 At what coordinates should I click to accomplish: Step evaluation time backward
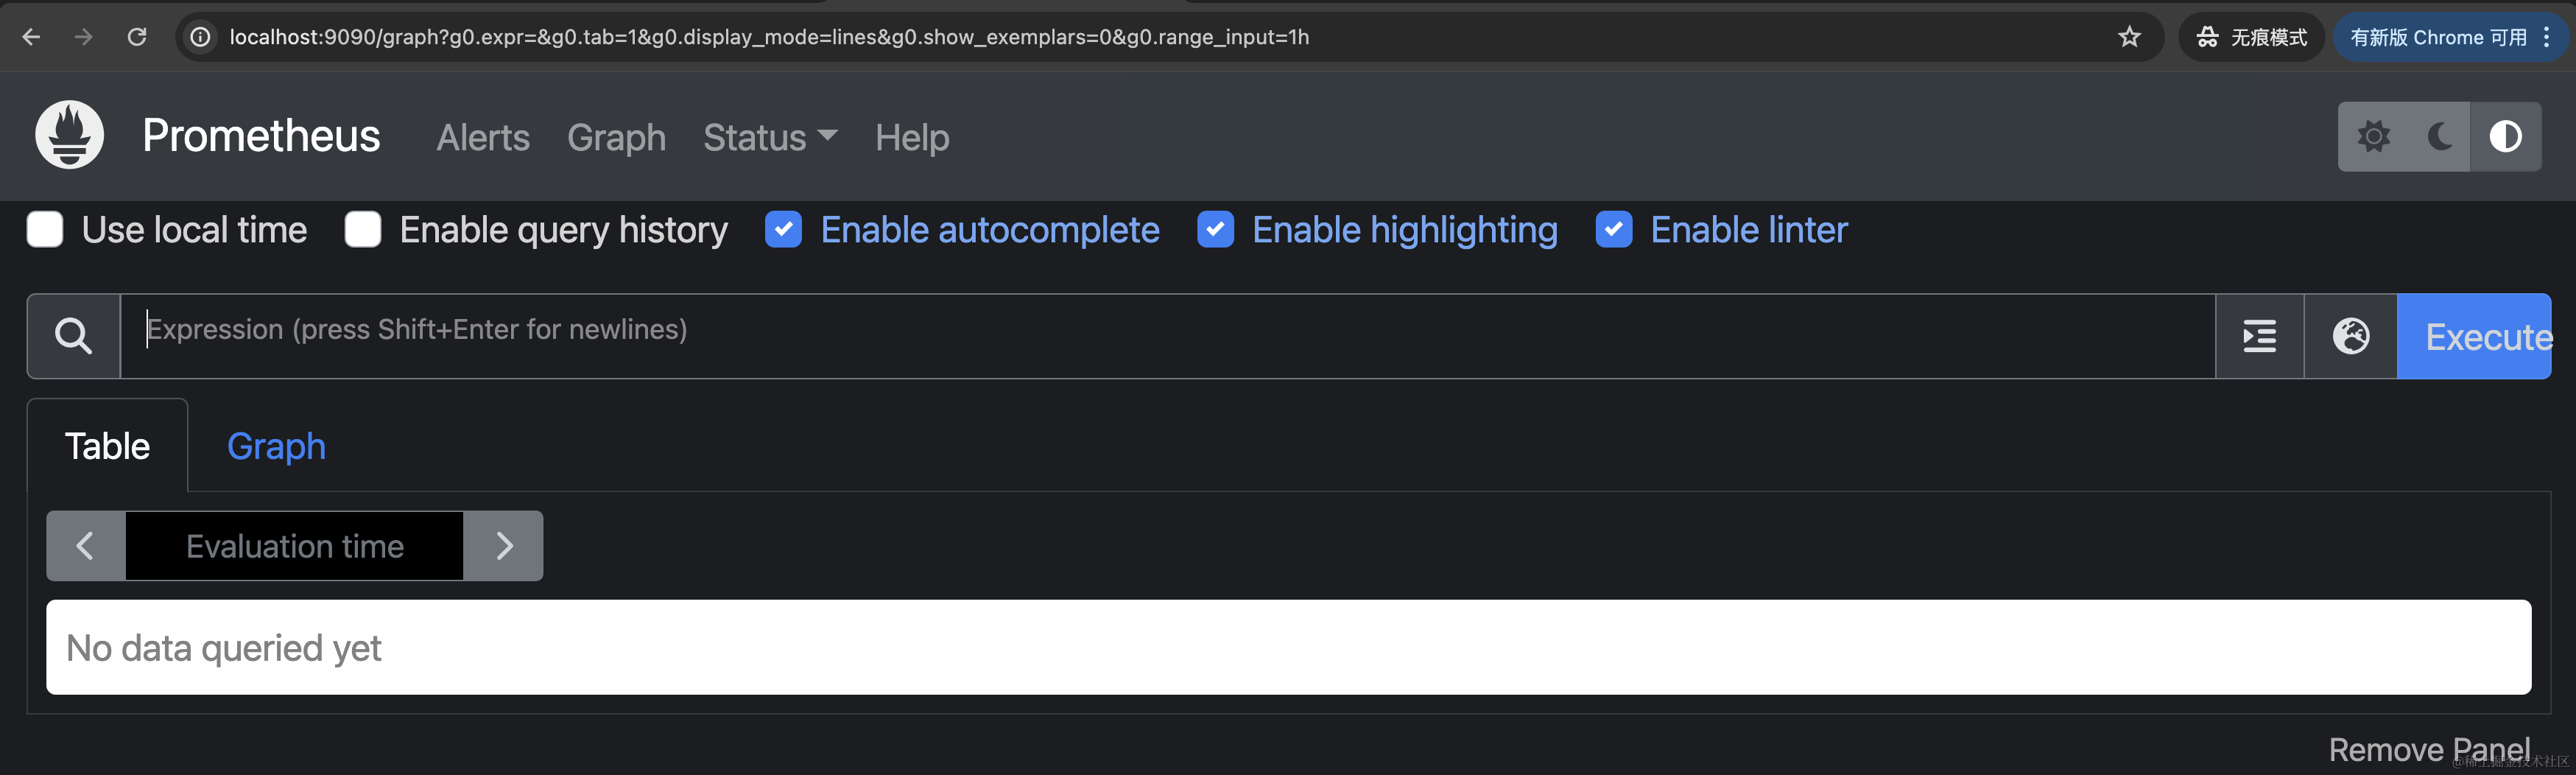pos(86,546)
